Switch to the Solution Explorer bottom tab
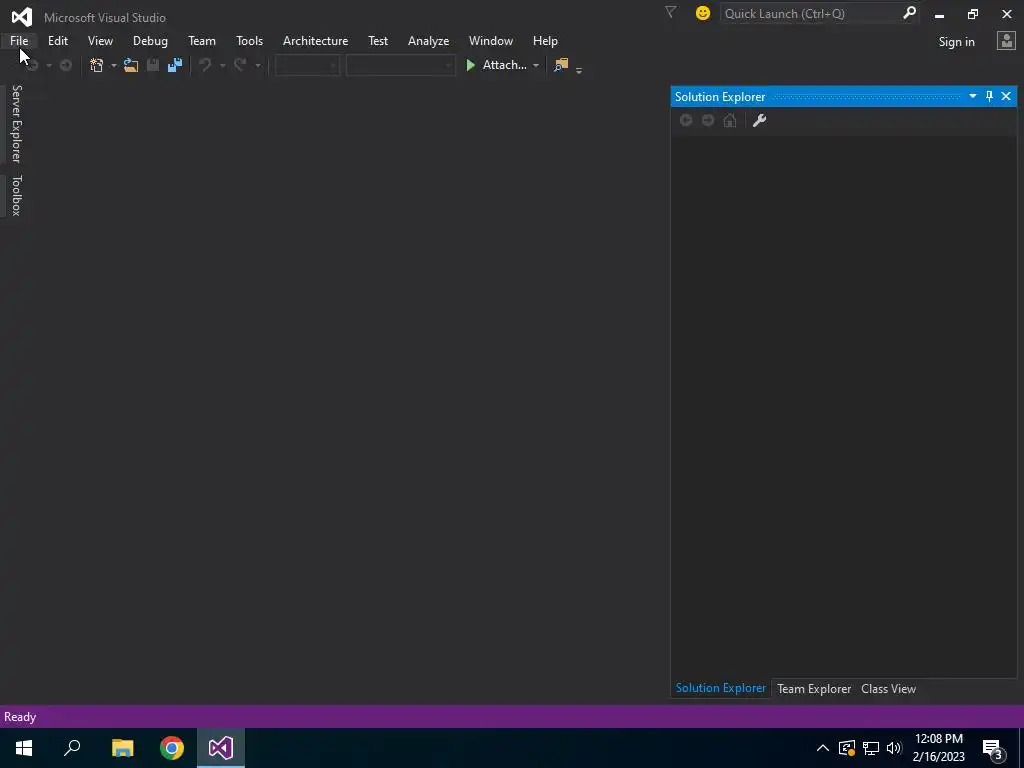The image size is (1024, 768). pos(721,688)
